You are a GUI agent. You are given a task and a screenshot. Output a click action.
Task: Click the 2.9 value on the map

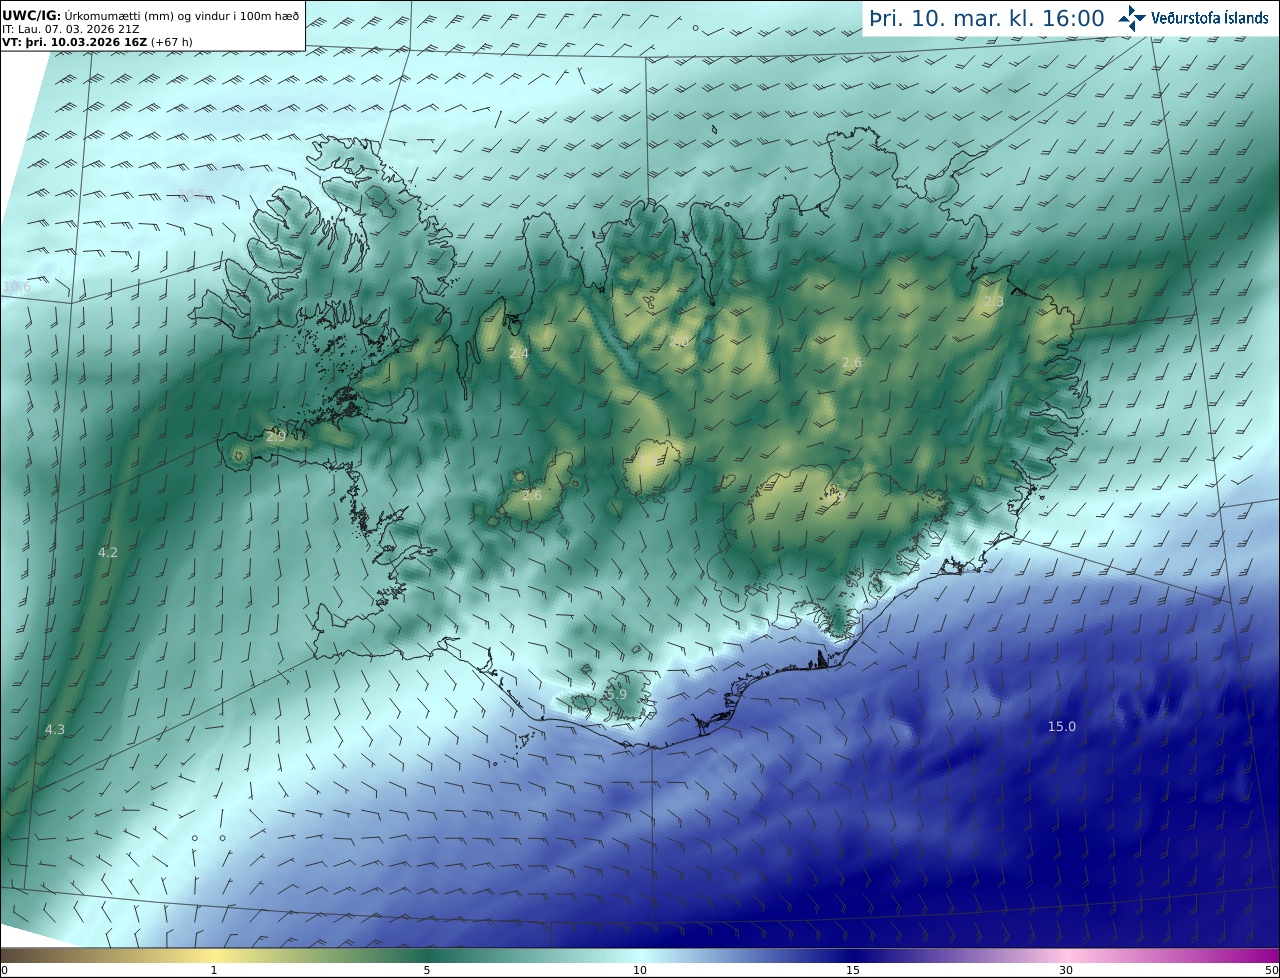tap(277, 437)
